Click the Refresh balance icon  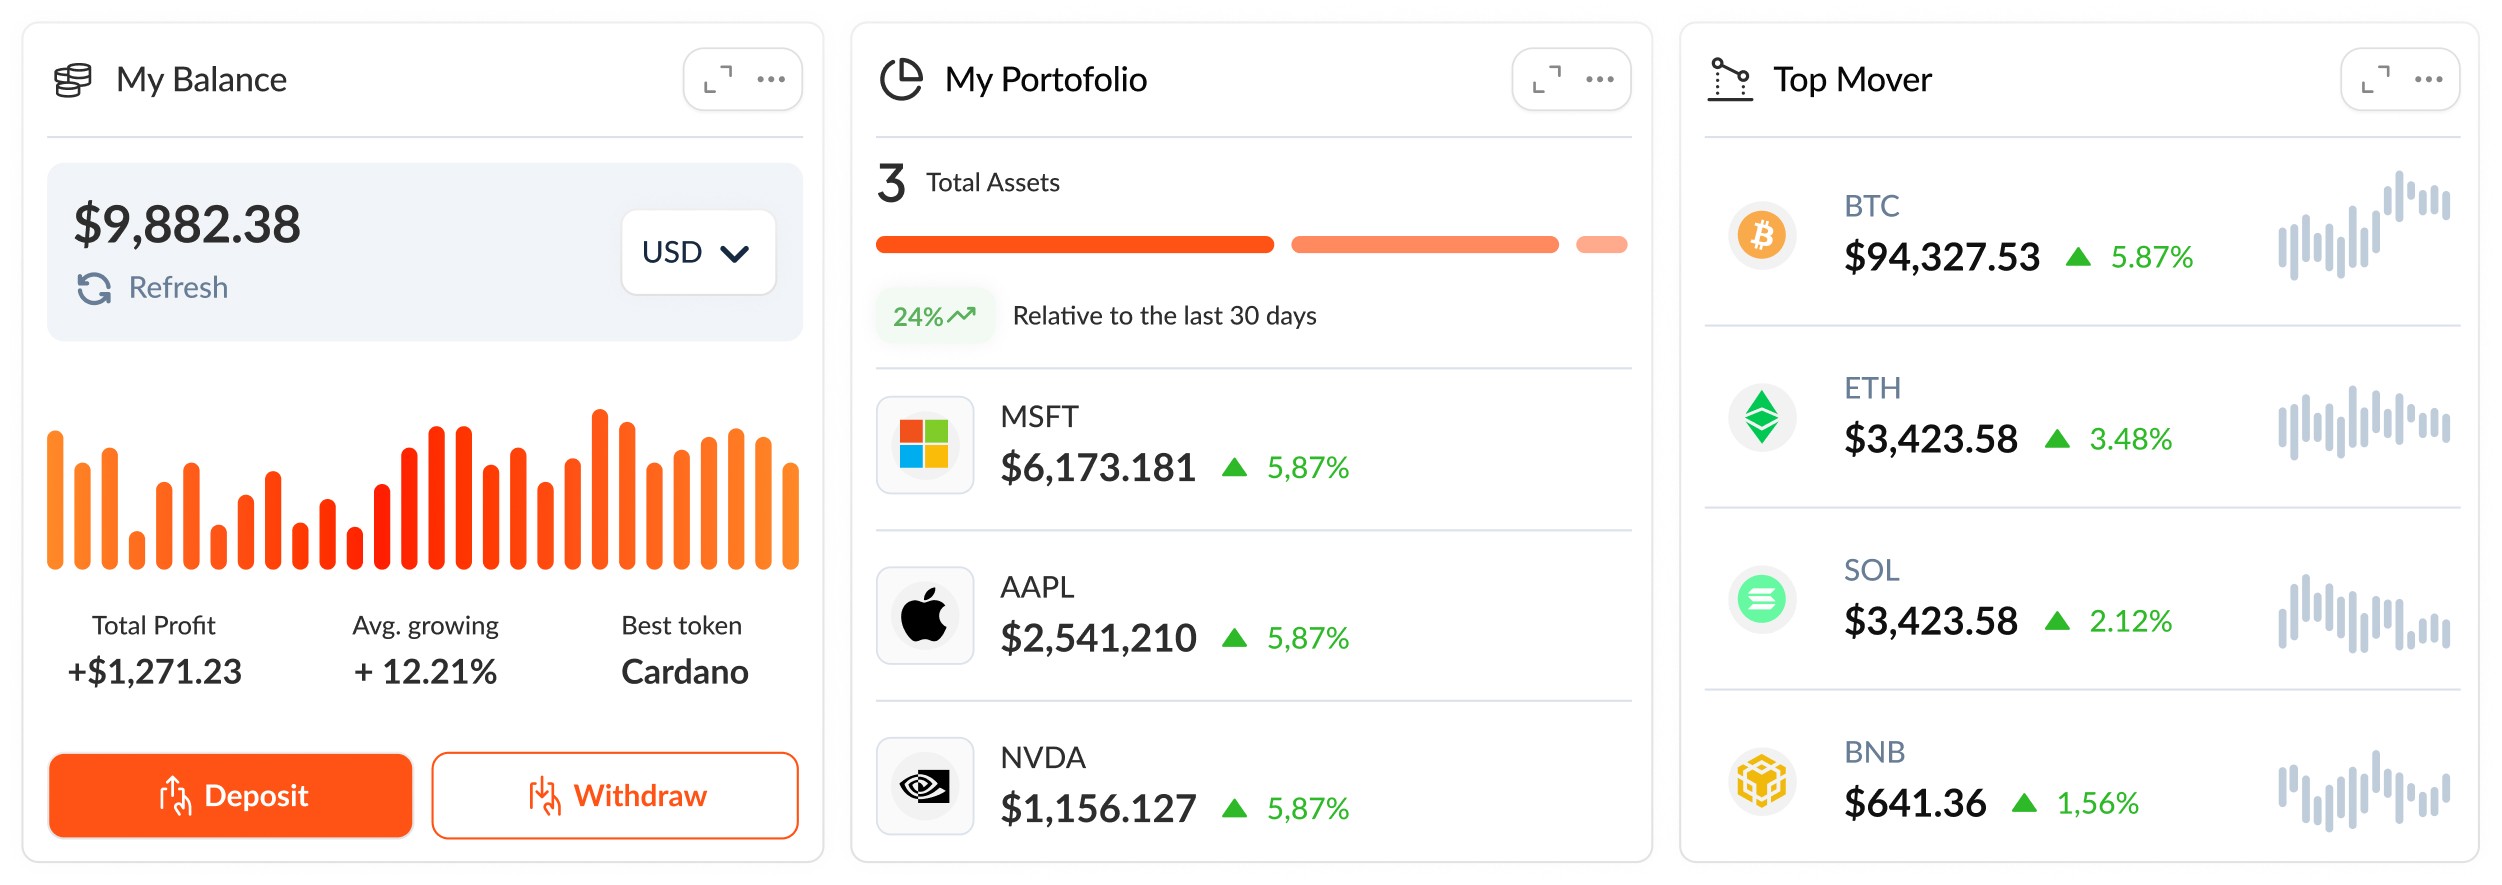[94, 289]
